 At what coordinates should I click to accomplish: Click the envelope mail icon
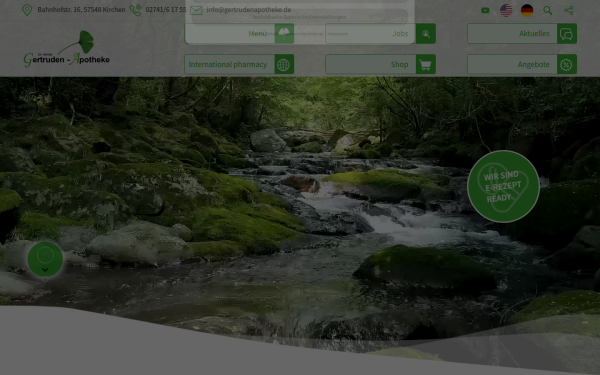pyautogui.click(x=196, y=10)
